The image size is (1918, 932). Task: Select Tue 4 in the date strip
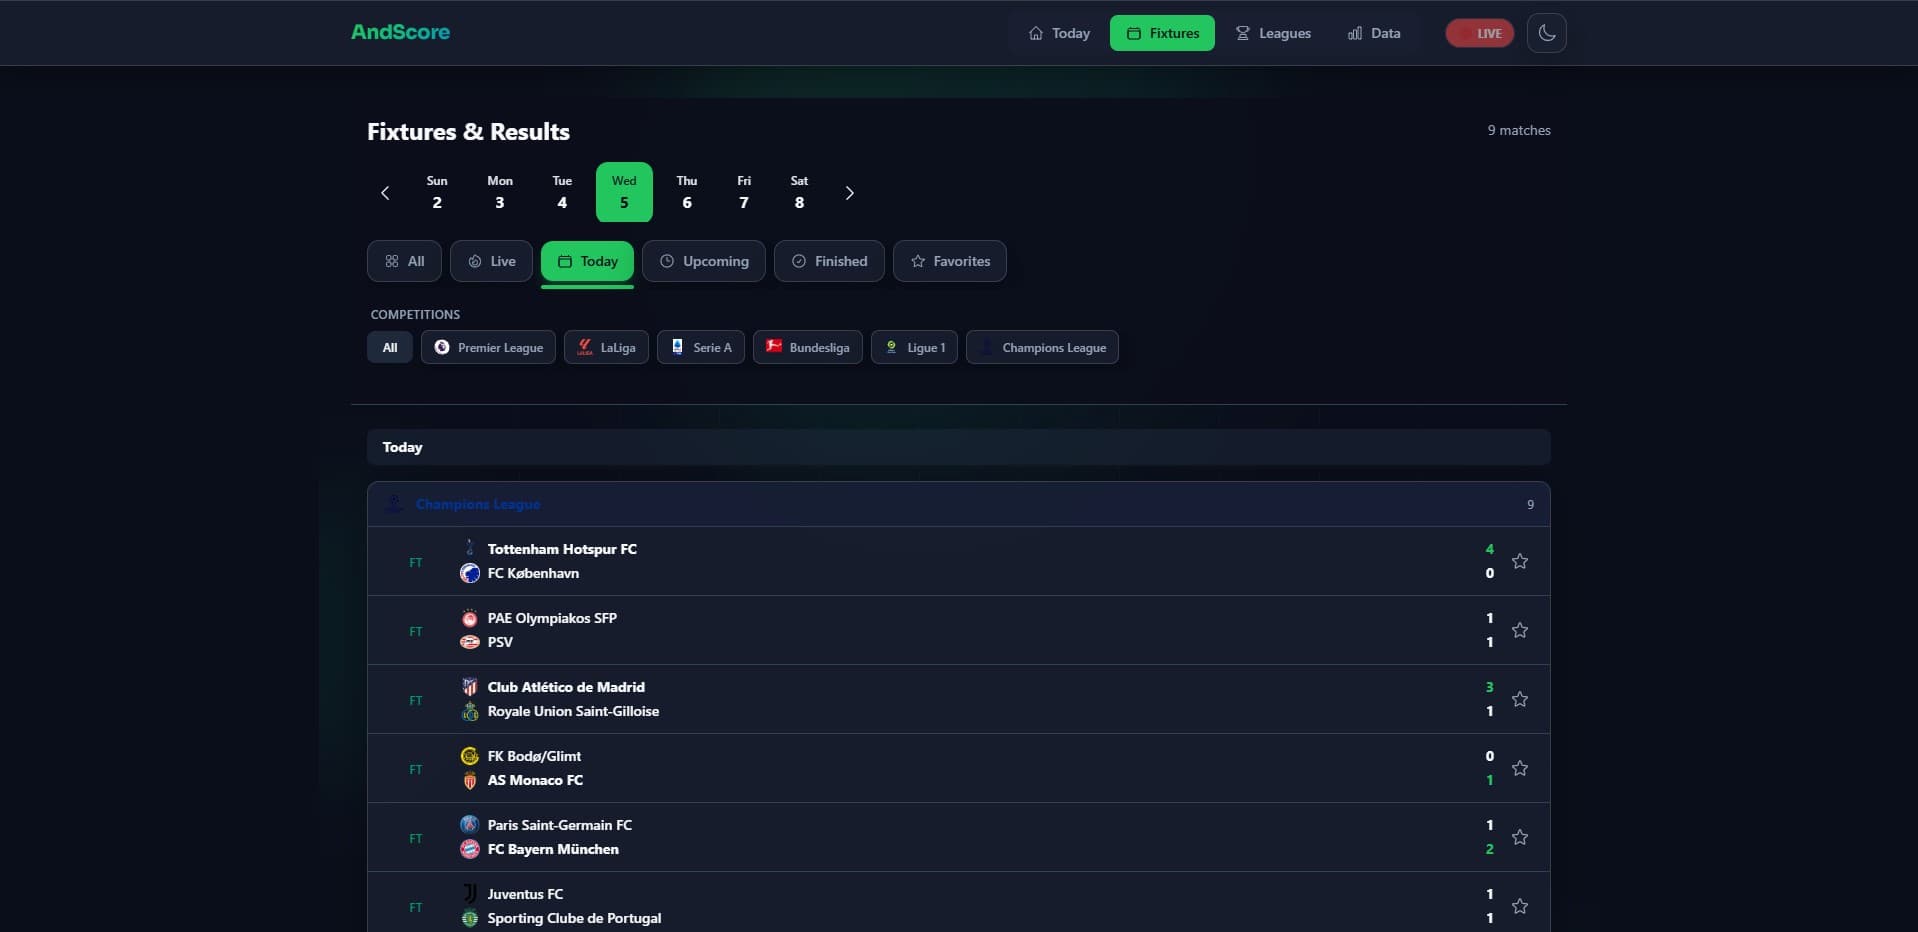point(562,192)
